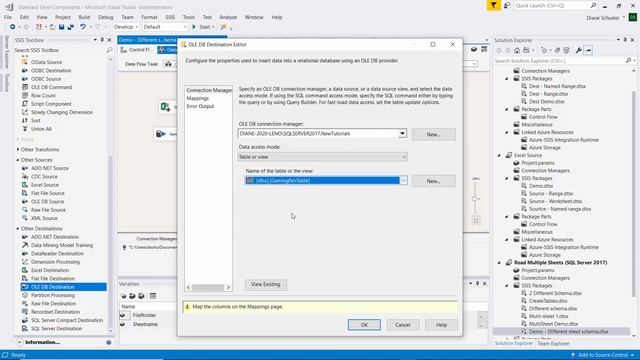Select Sheetname variable row
The width and height of the screenshot is (640, 360).
pos(145,324)
